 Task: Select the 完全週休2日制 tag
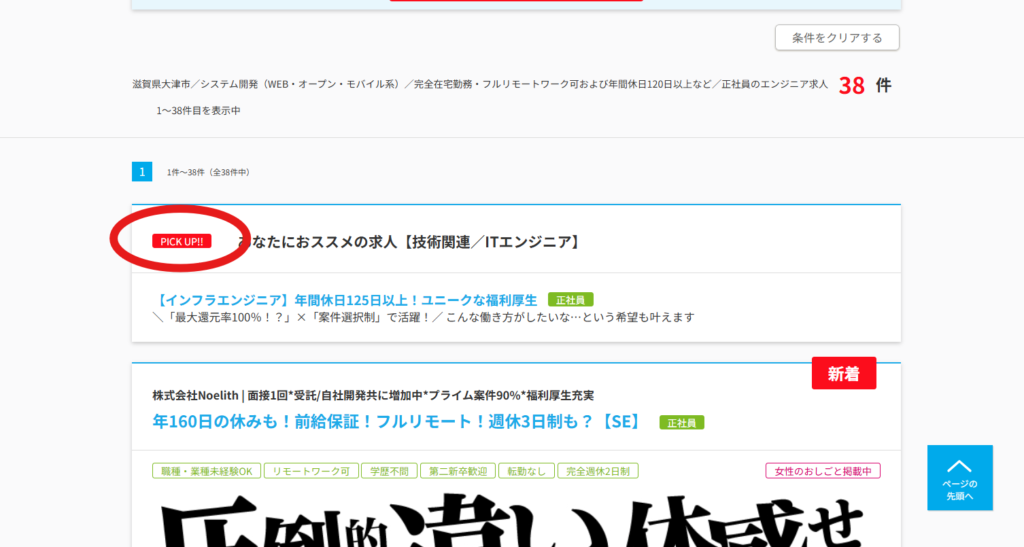[x=597, y=471]
